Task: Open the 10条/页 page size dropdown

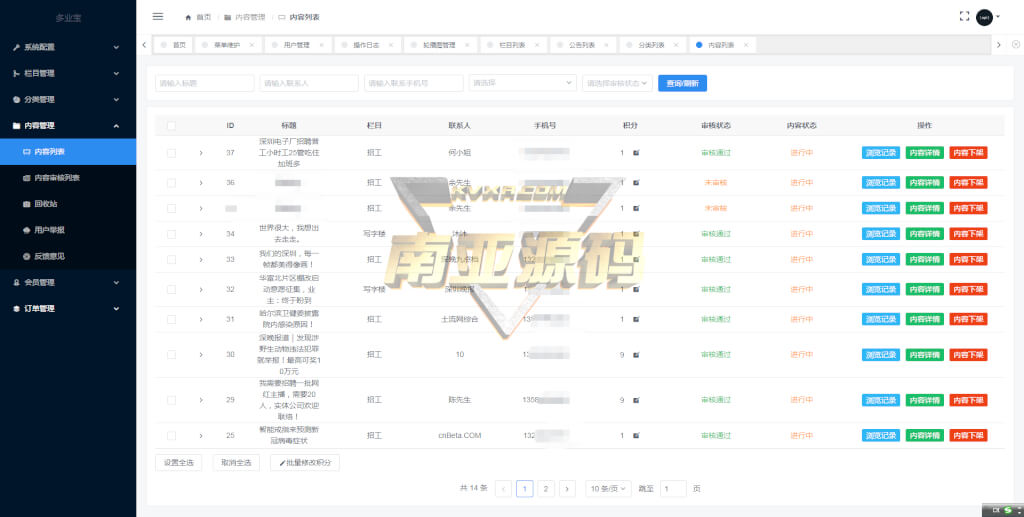Action: point(608,489)
